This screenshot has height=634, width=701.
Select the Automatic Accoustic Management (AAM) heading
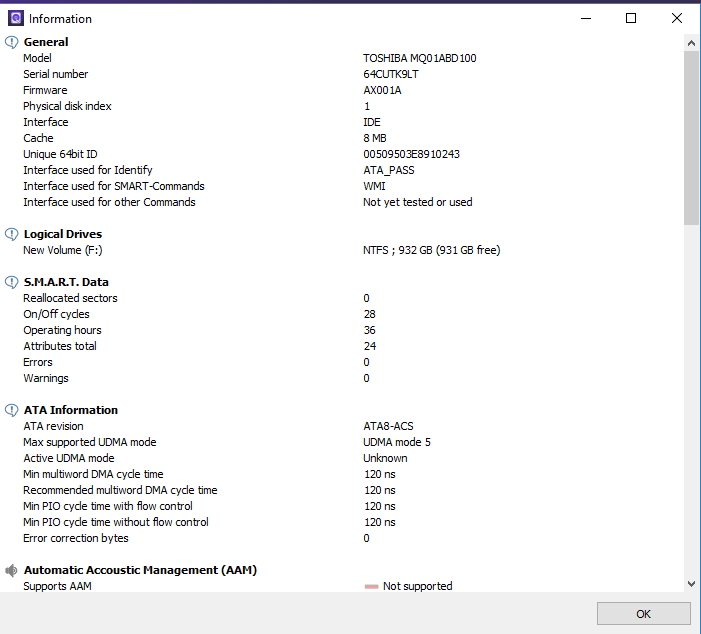(x=140, y=570)
